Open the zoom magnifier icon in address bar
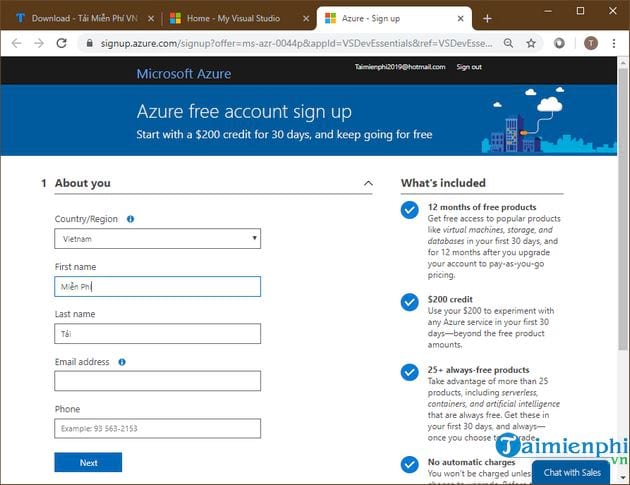The height and width of the screenshot is (485, 630). coord(508,43)
